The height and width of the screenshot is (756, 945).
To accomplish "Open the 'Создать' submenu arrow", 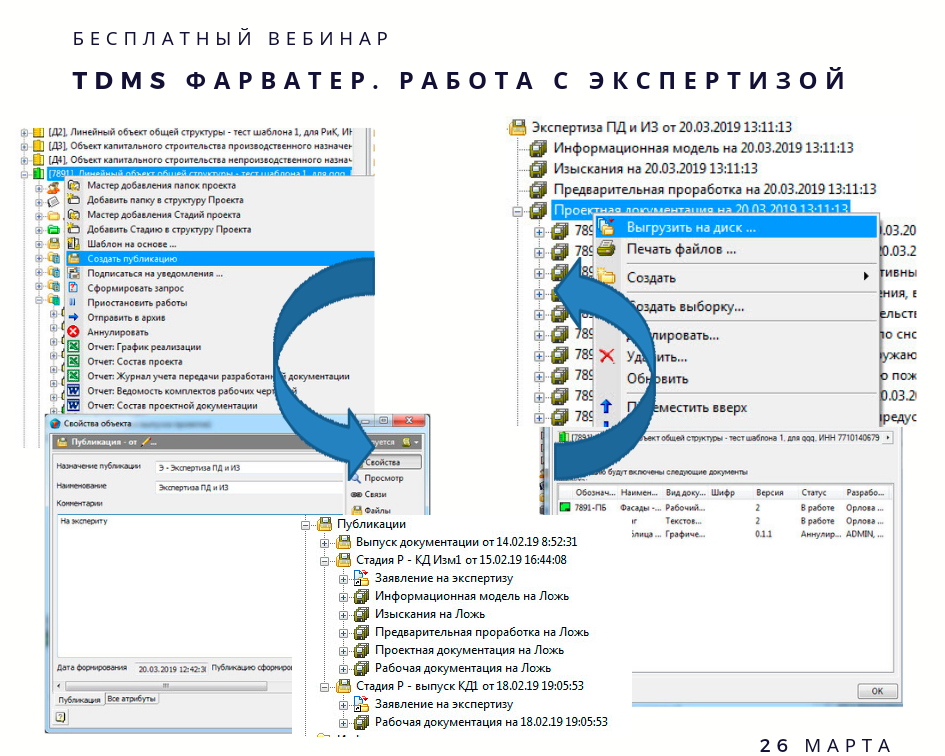I will pos(866,276).
